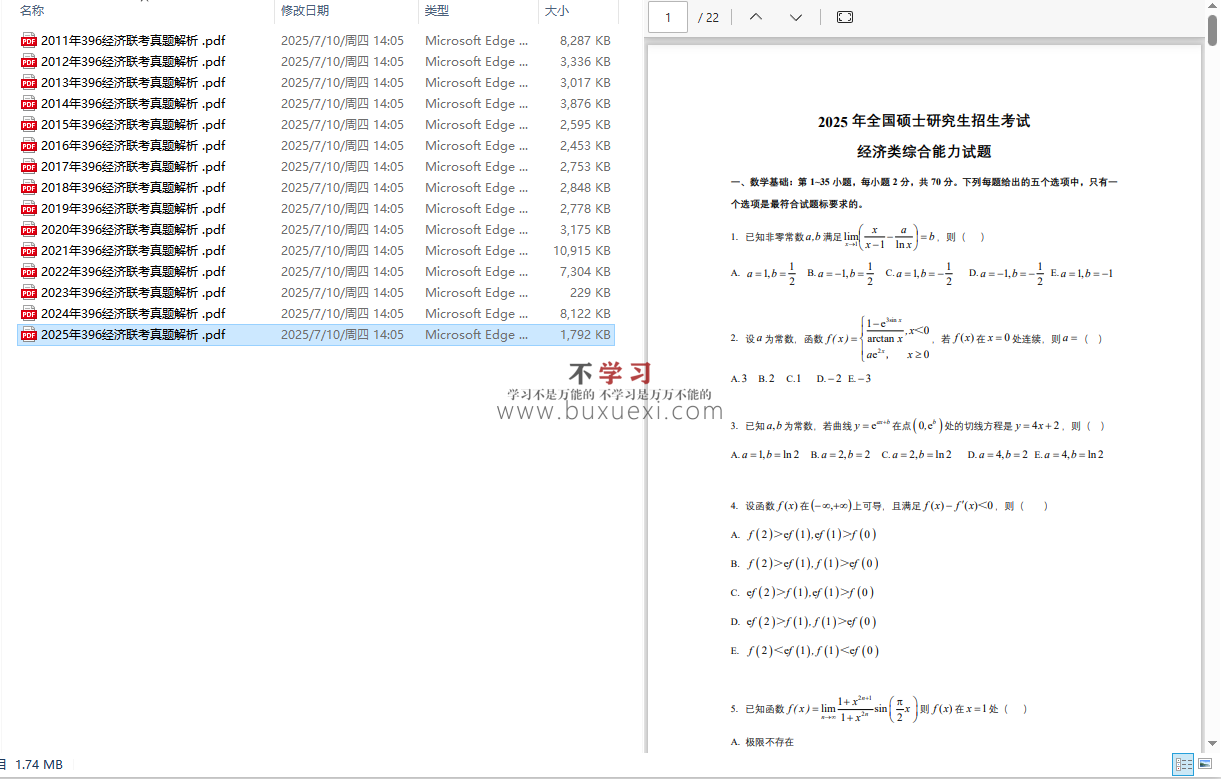This screenshot has width=1221, height=779.
Task: Click PDF icon of 2018年396经济联考真题解析 file
Action: point(29,188)
